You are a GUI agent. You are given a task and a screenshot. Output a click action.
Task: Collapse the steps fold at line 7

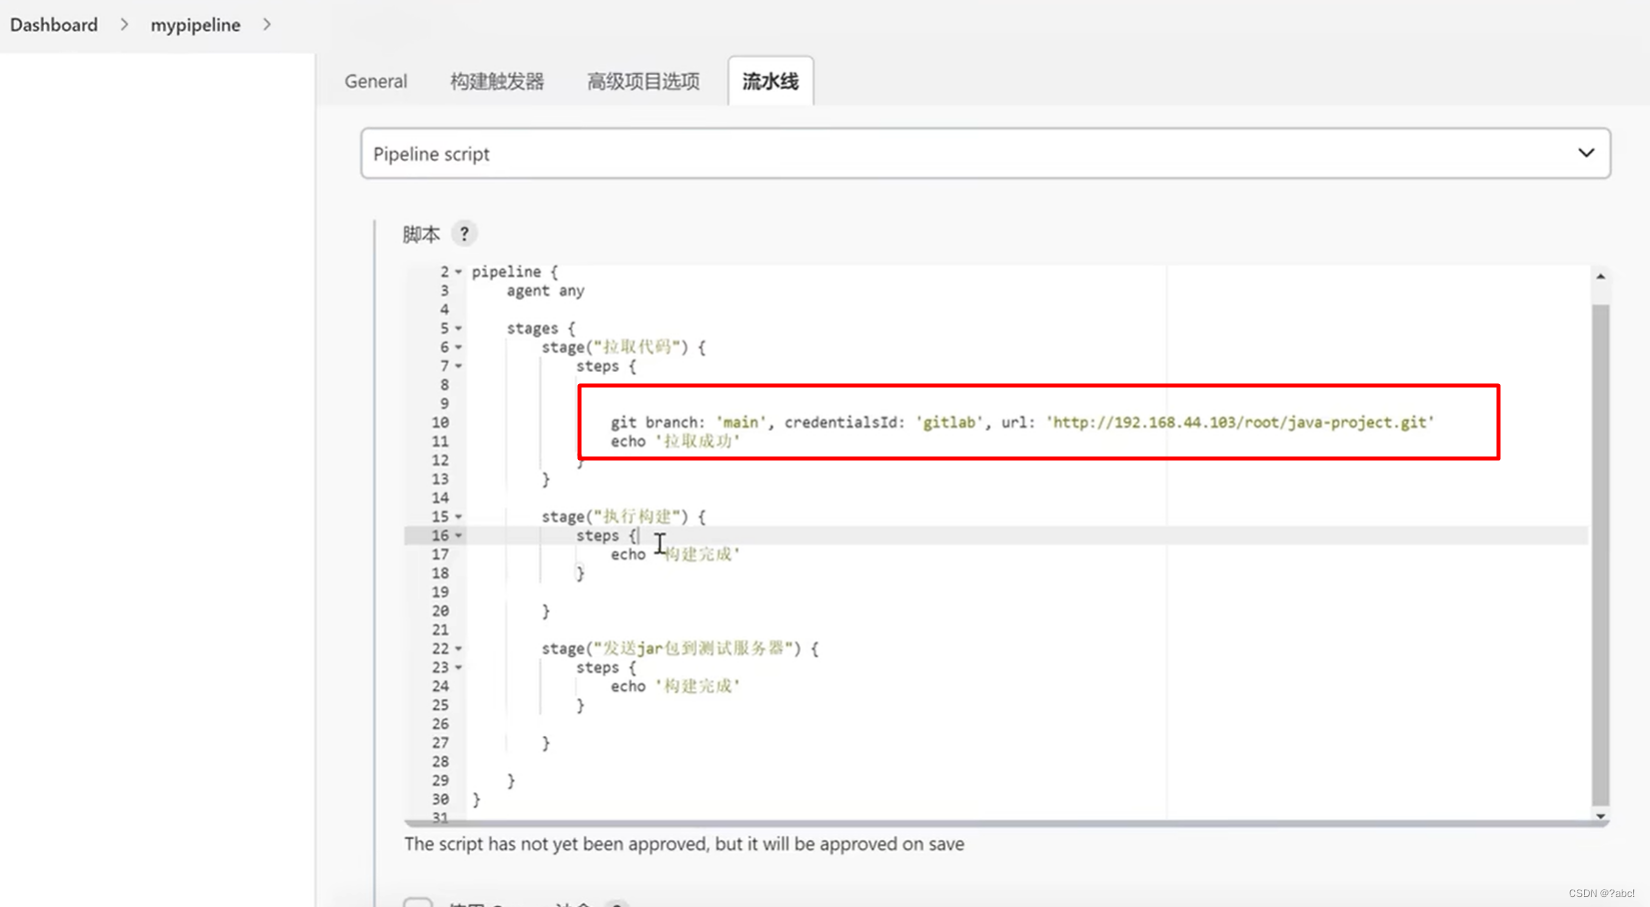(x=459, y=366)
